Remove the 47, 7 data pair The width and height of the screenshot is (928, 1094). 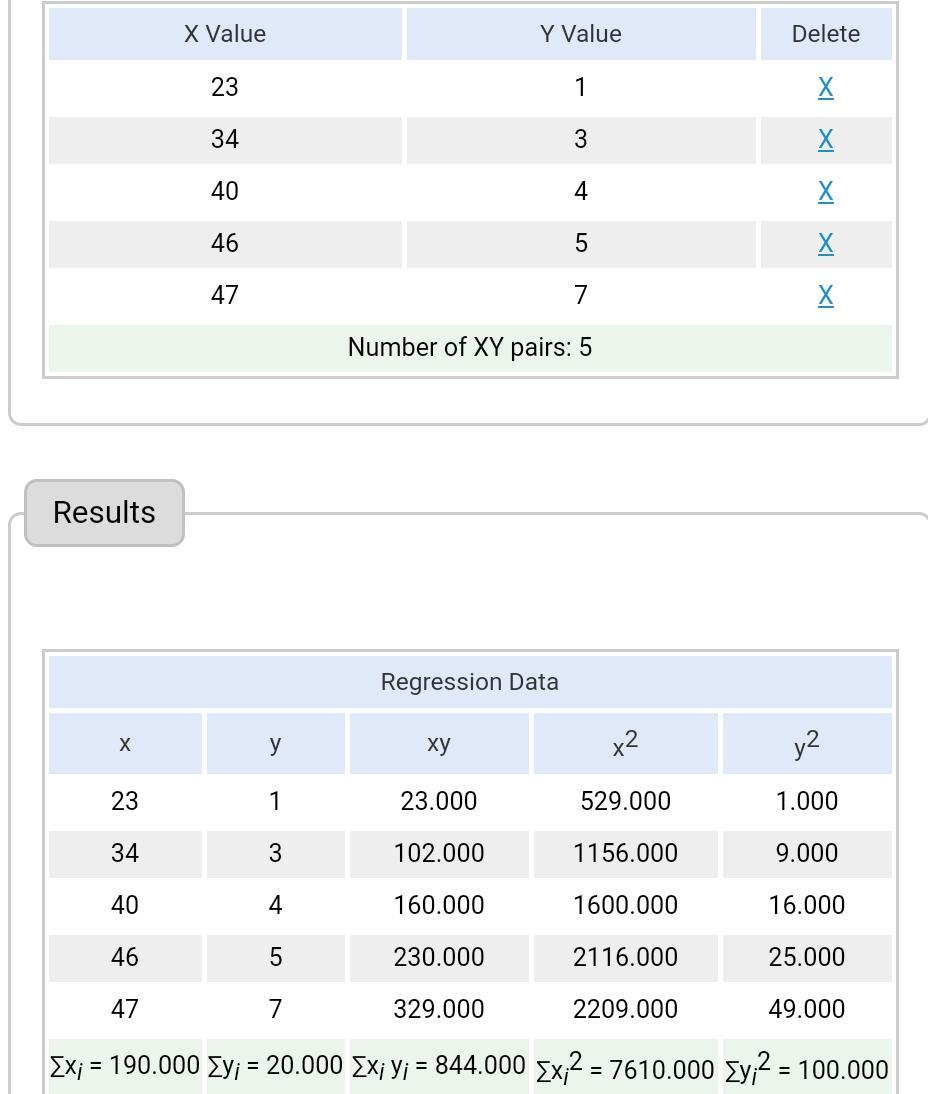825,296
